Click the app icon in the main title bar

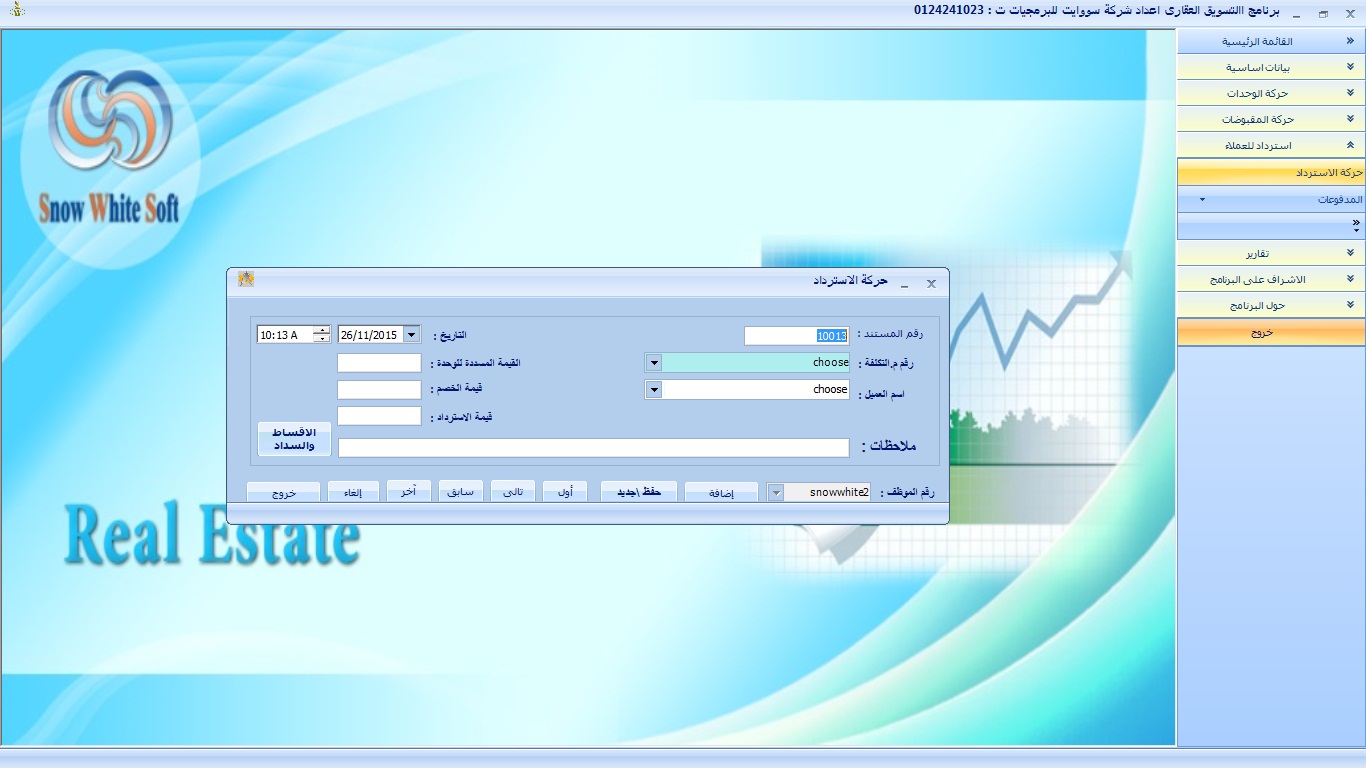tap(17, 11)
